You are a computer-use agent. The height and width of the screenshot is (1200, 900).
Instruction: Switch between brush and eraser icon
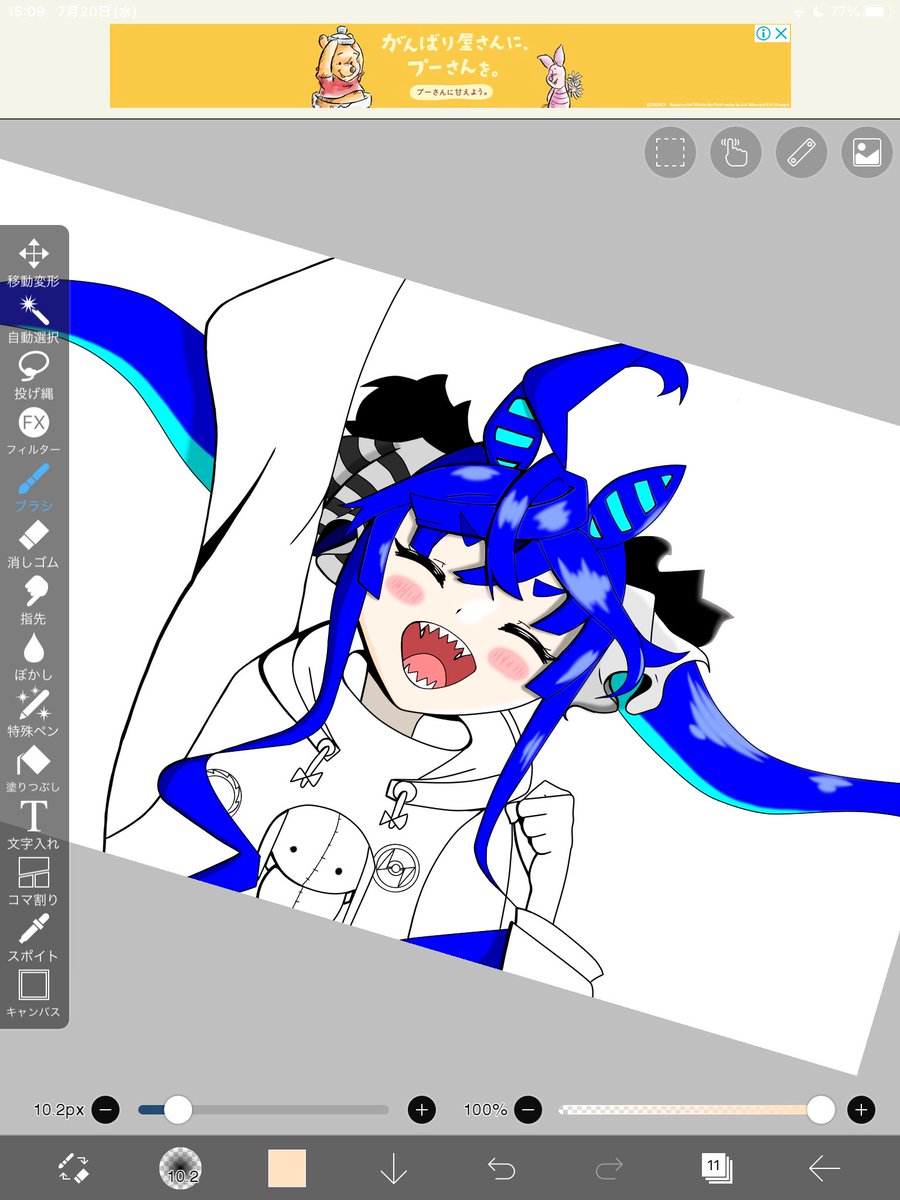pyautogui.click(x=74, y=1168)
